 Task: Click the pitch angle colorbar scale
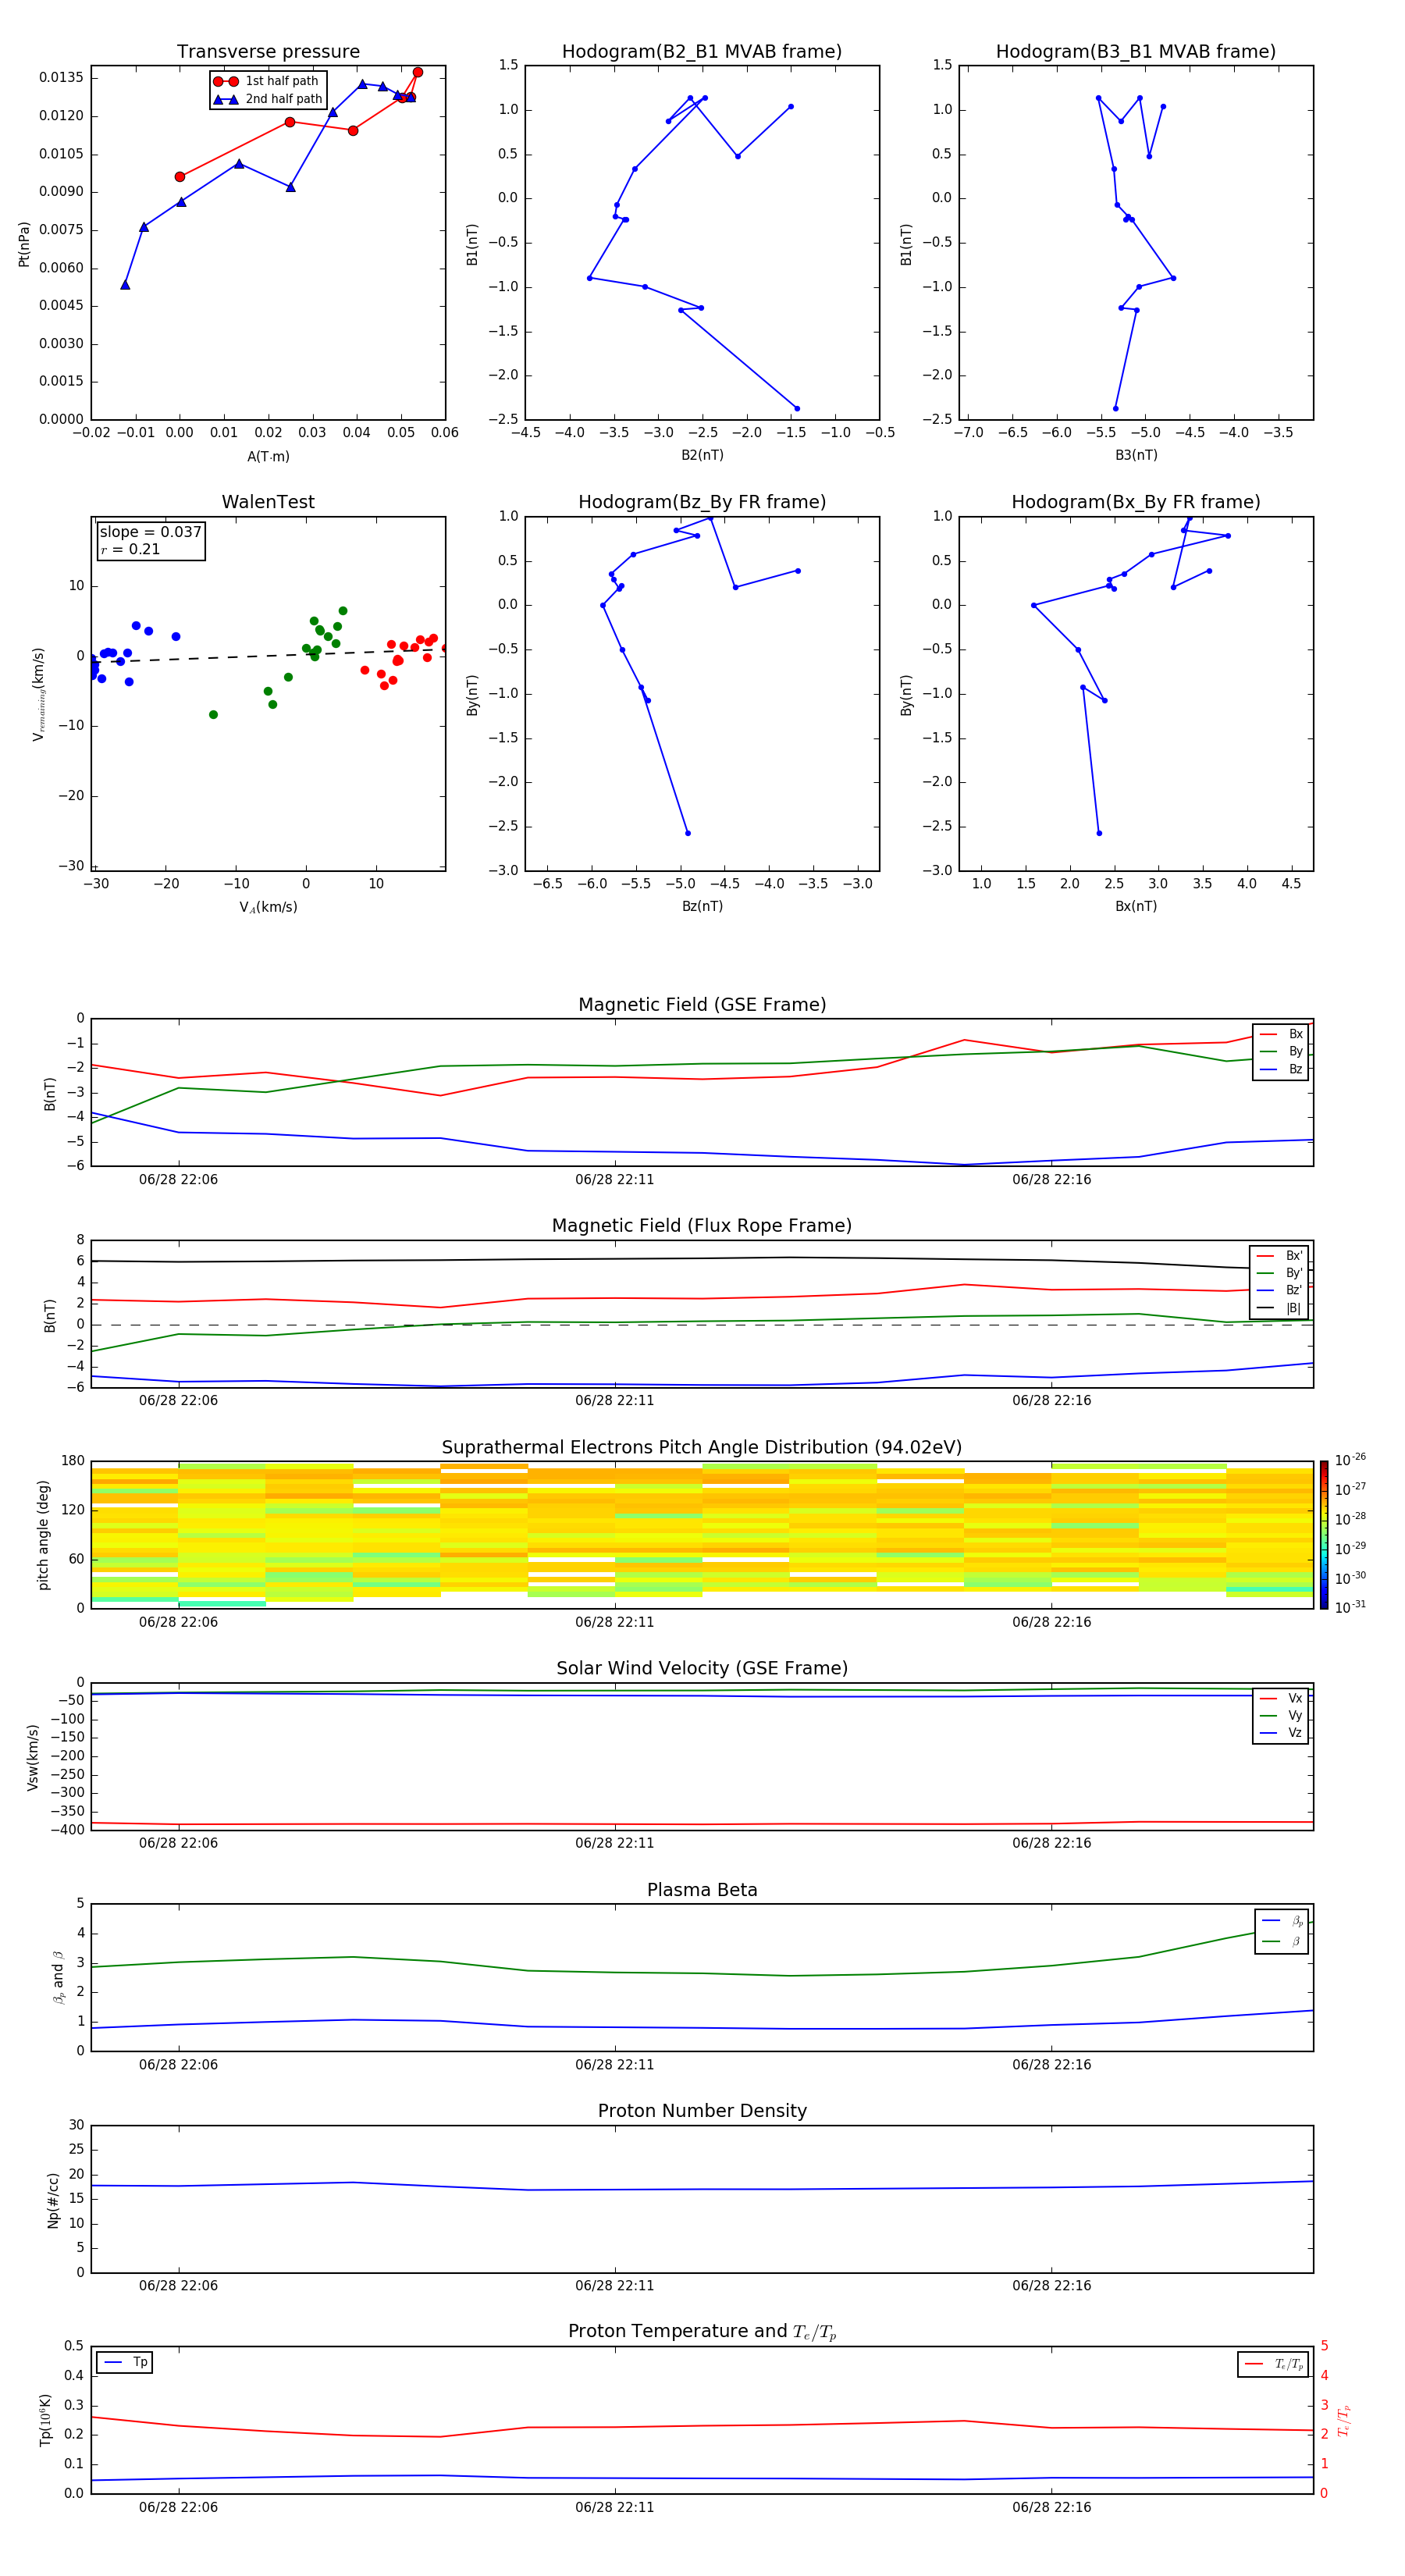tap(1324, 1535)
